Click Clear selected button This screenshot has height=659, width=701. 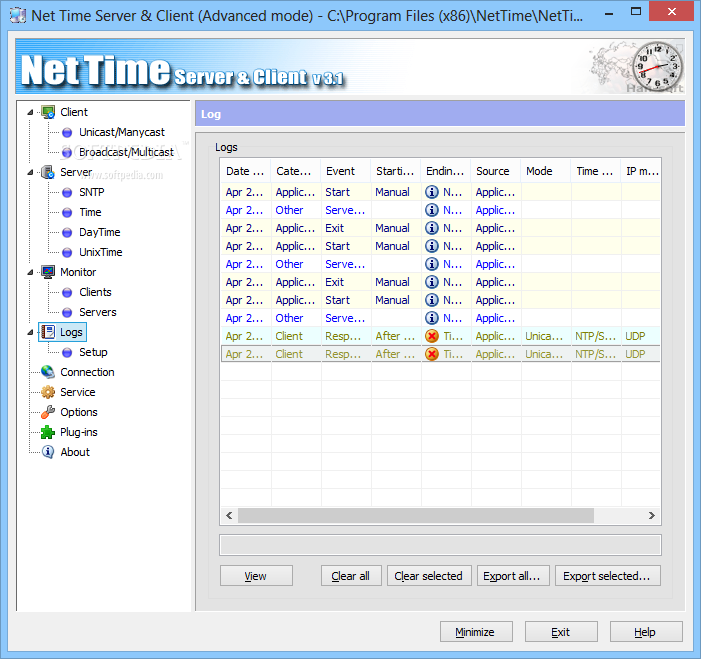429,576
